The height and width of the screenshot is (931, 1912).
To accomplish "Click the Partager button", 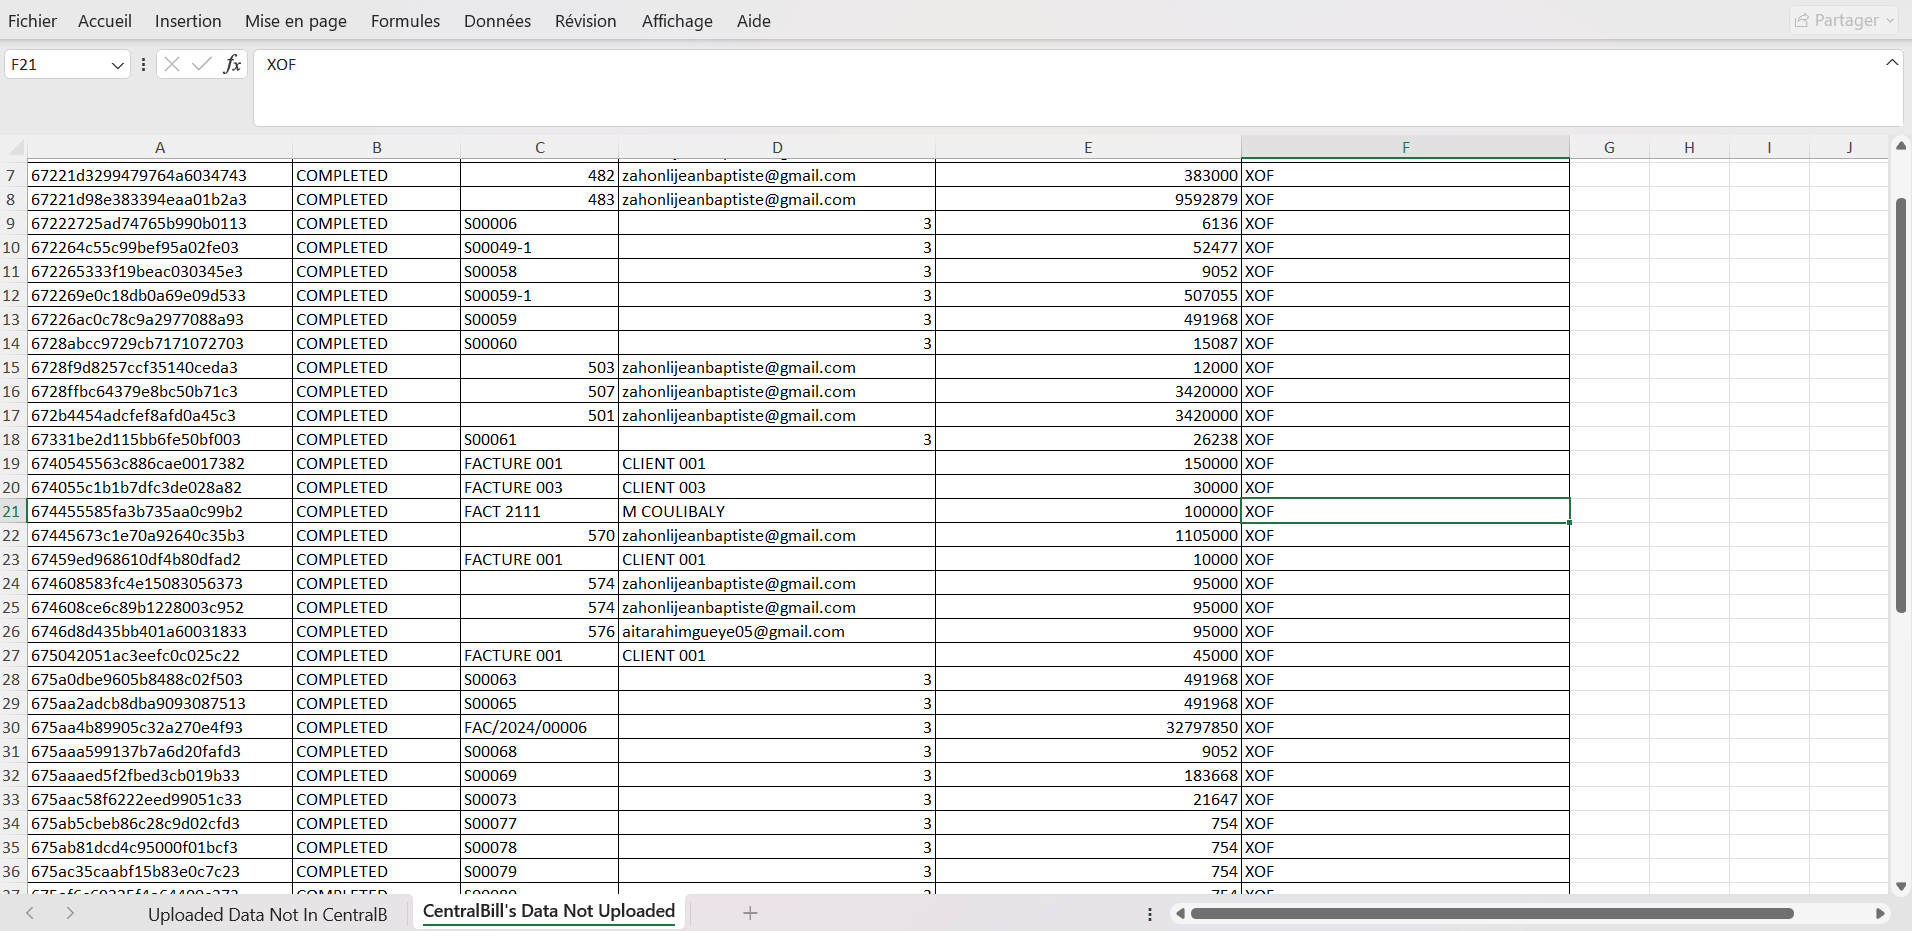I will (x=1836, y=20).
